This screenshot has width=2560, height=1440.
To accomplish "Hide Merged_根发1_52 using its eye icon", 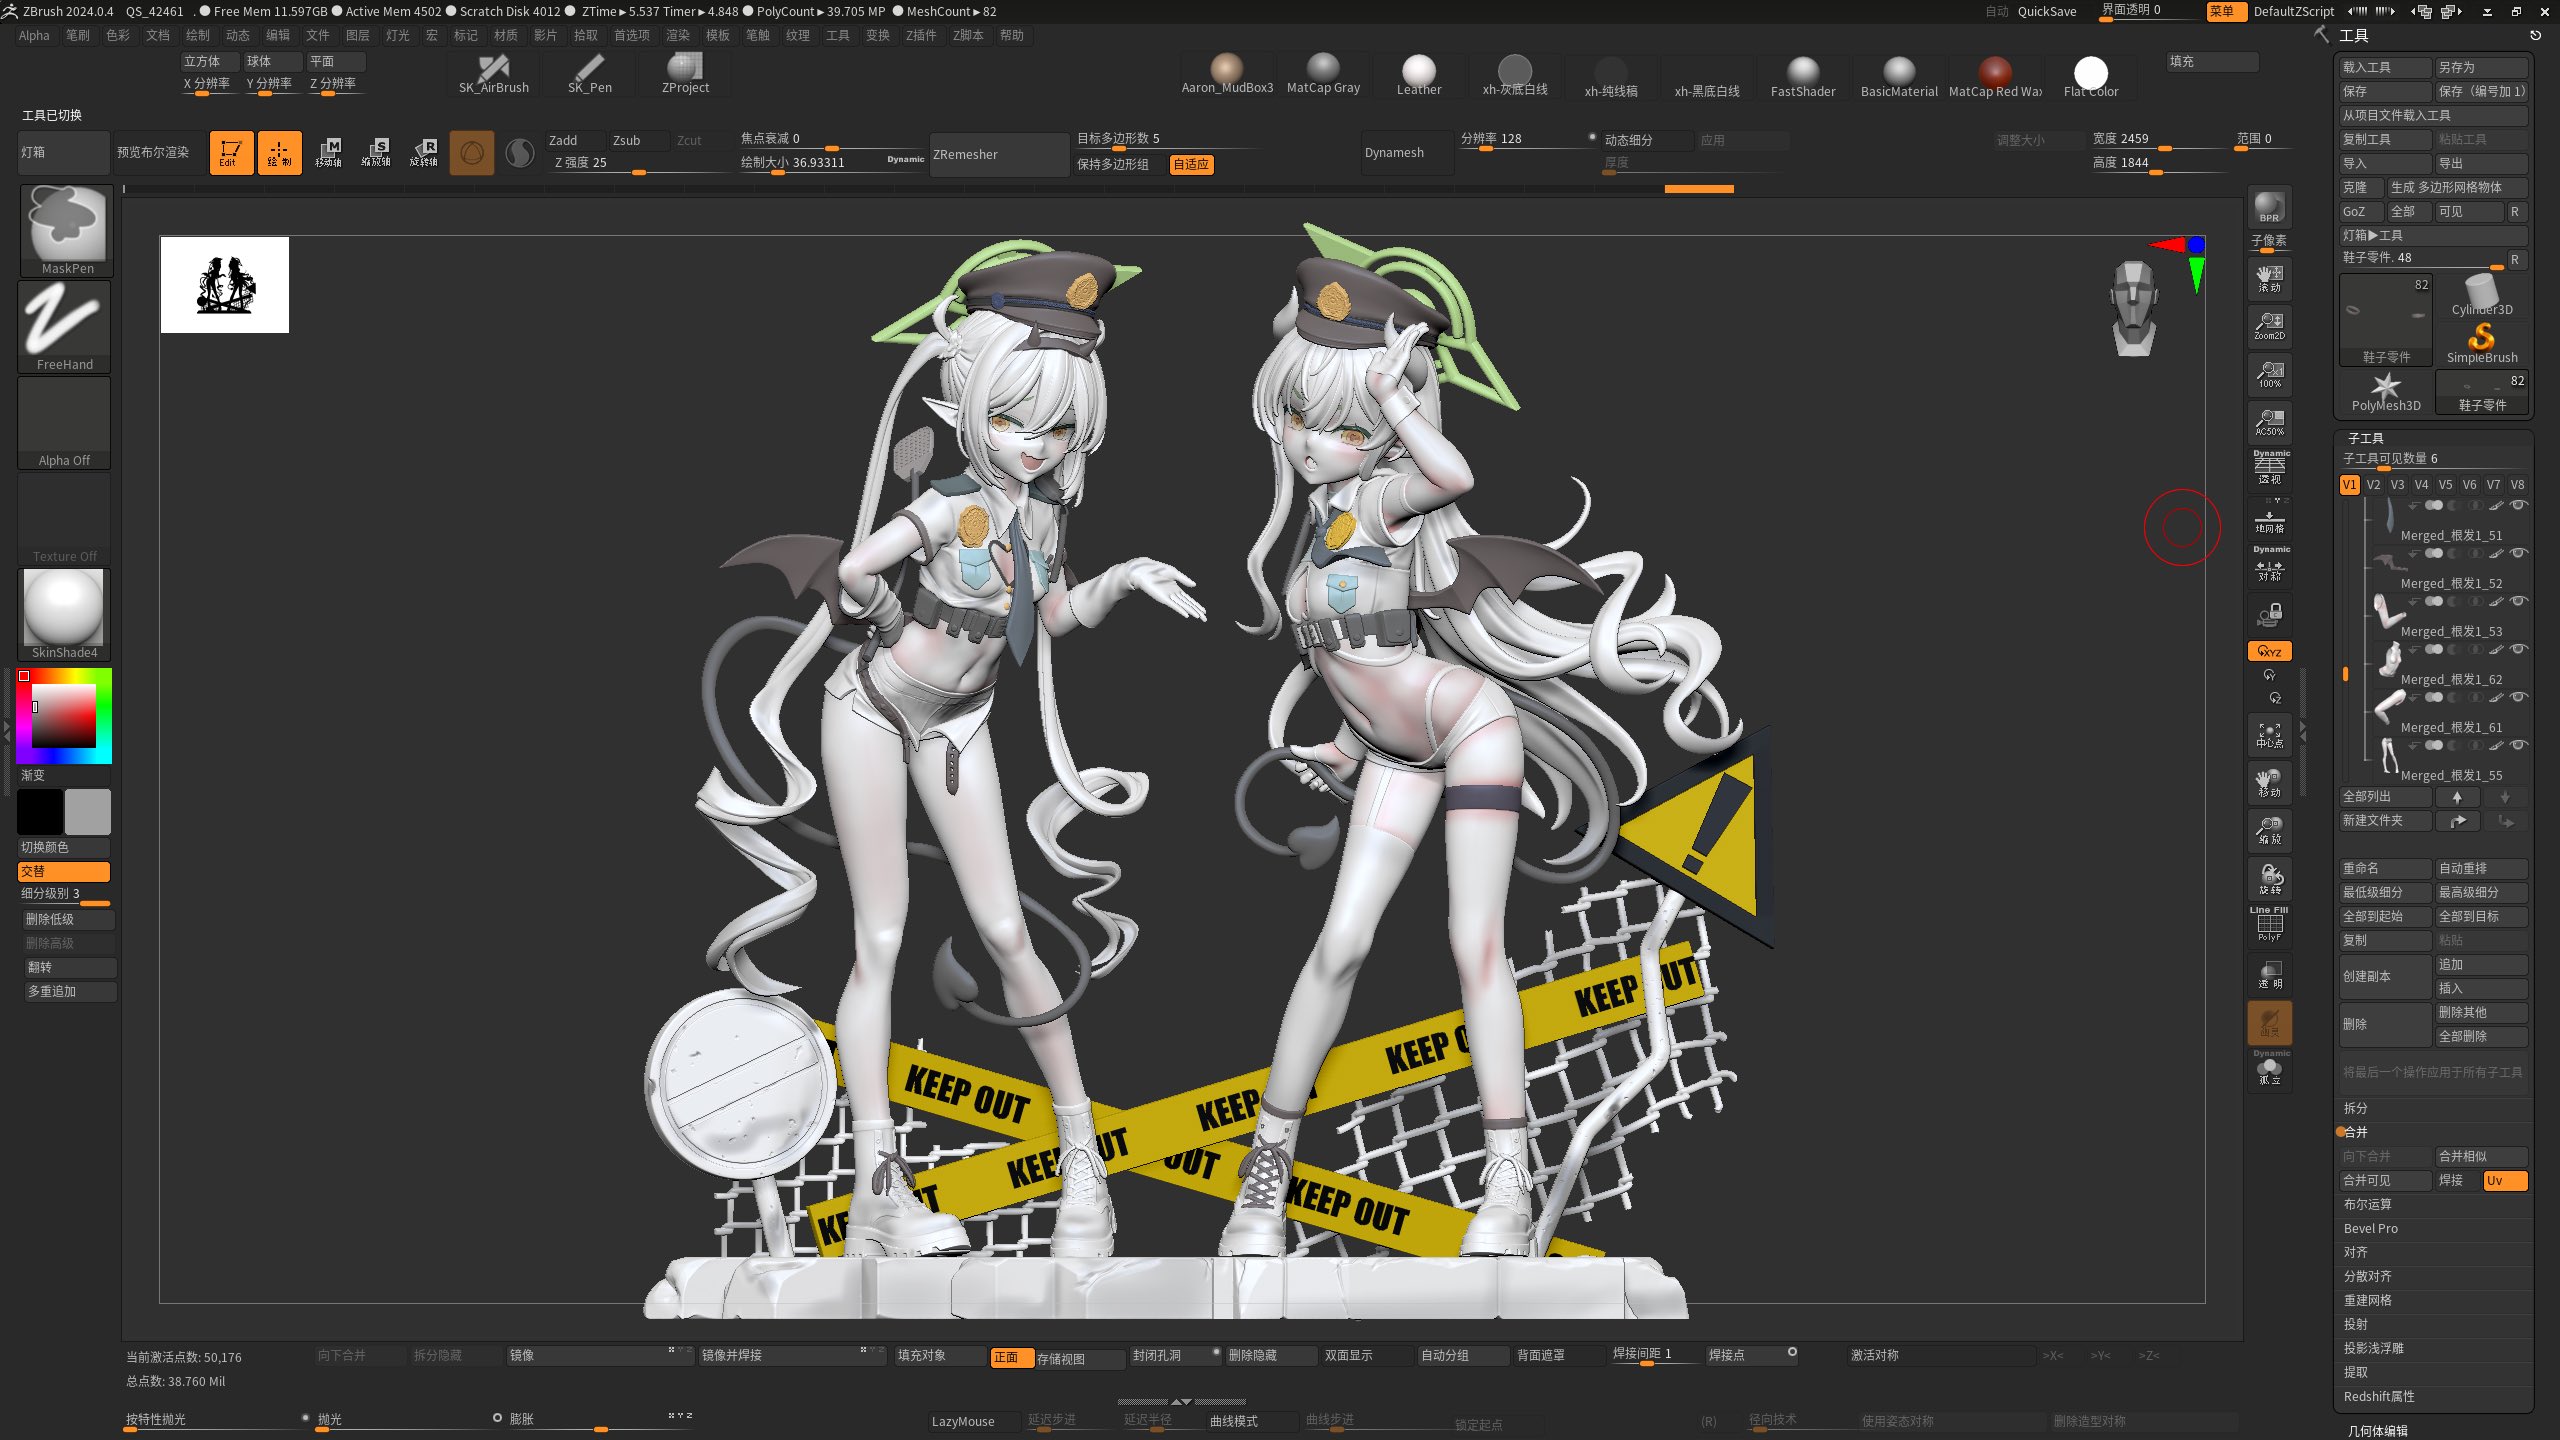I will click(x=2519, y=553).
